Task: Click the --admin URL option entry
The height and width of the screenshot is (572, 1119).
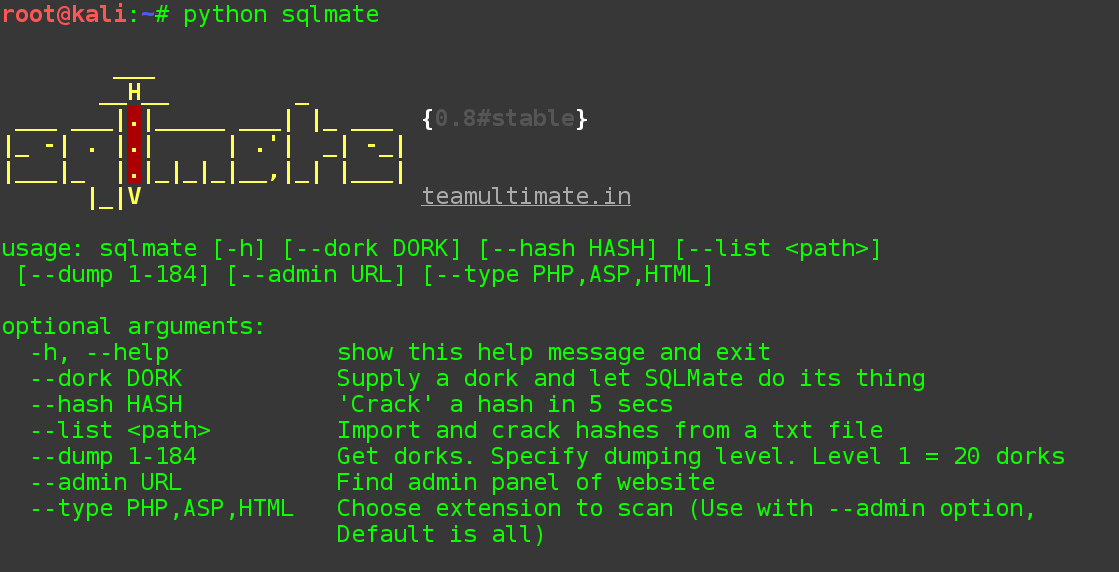Action: click(106, 482)
